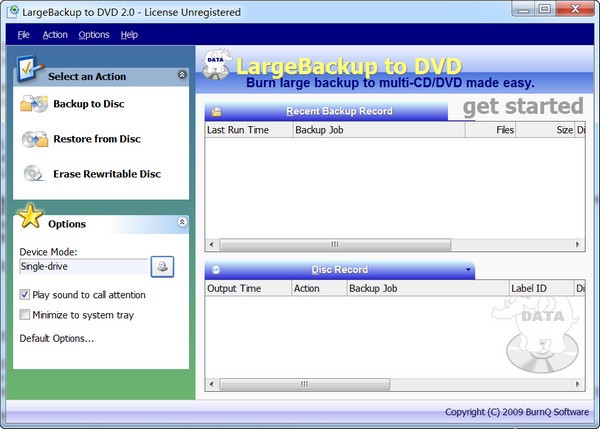Image resolution: width=600 pixels, height=429 pixels.
Task: Maximize the LargeBackup window
Action: coord(545,8)
